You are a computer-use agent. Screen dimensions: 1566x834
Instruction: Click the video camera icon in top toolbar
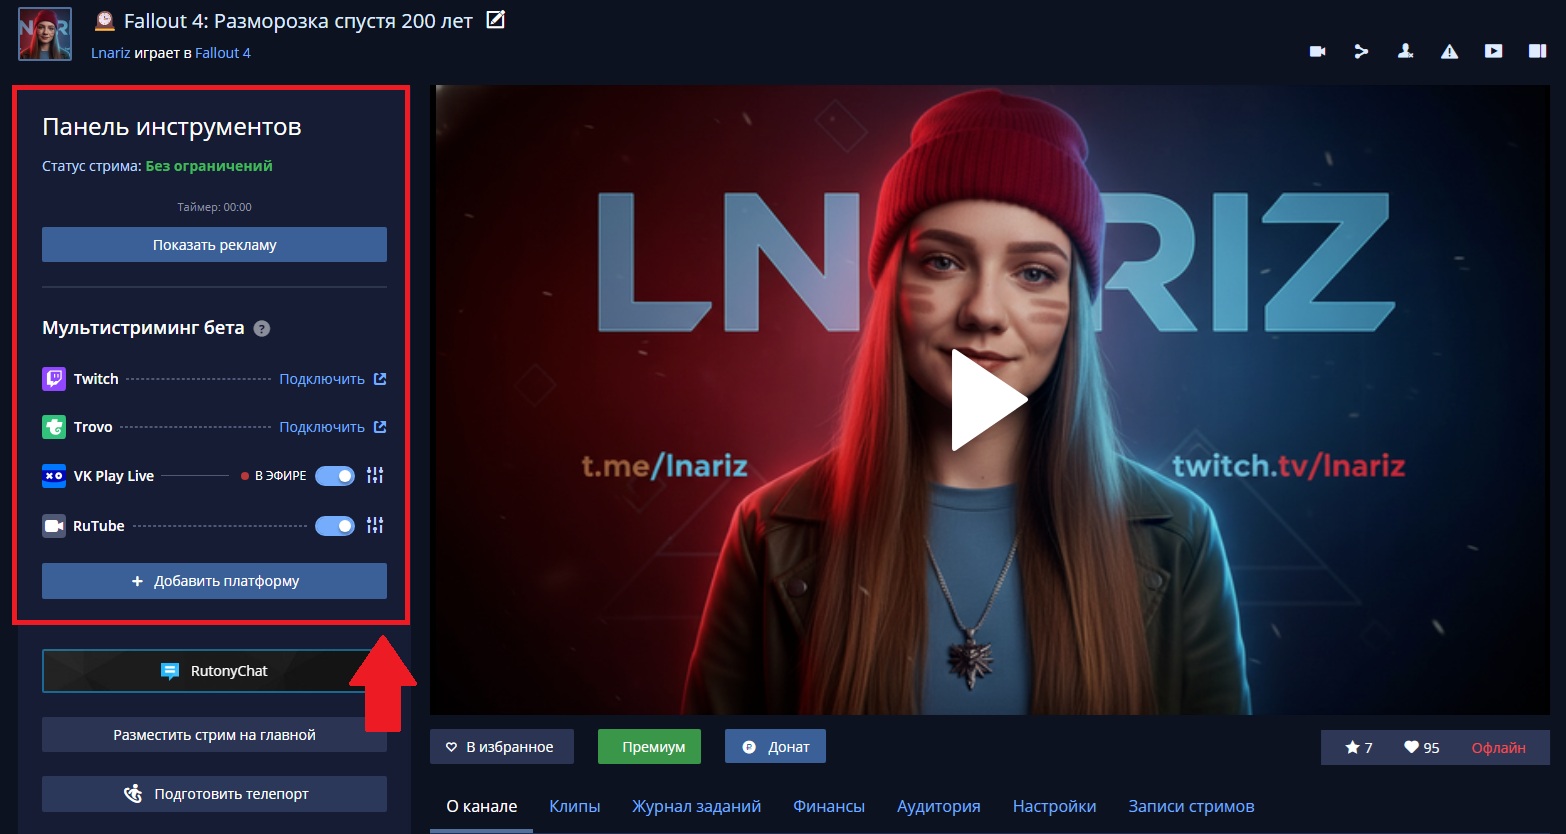click(1317, 51)
